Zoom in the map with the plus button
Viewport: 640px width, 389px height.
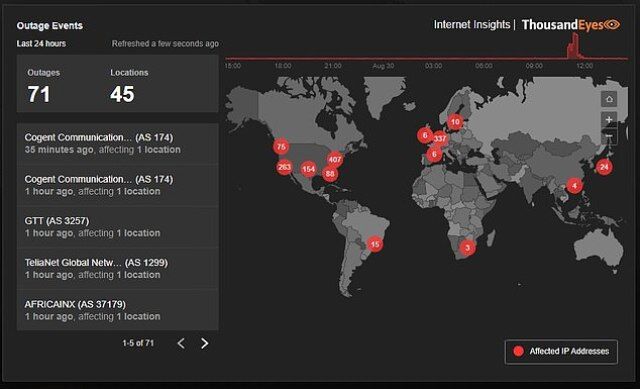pyautogui.click(x=609, y=119)
